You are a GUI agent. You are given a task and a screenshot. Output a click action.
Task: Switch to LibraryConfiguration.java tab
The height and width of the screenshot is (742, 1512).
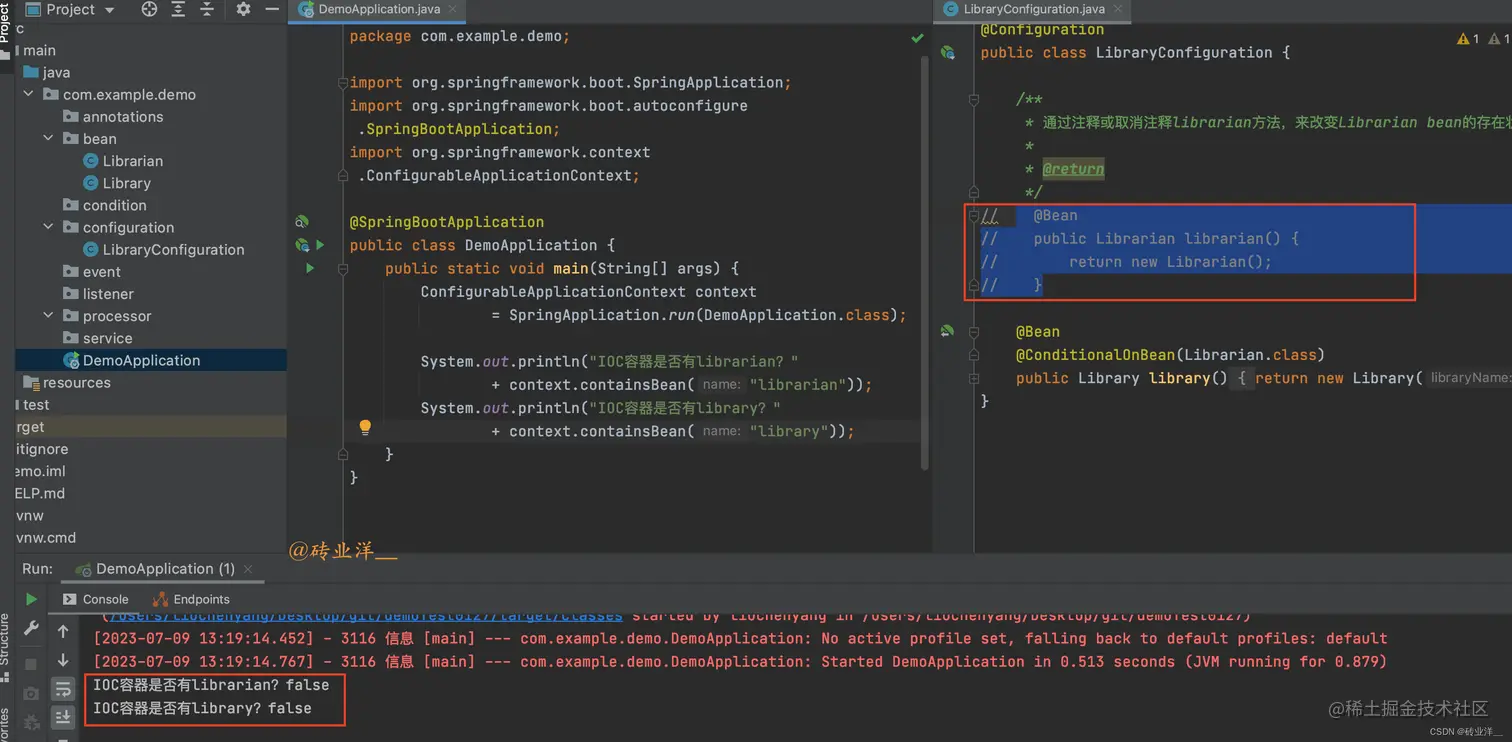(x=1033, y=9)
